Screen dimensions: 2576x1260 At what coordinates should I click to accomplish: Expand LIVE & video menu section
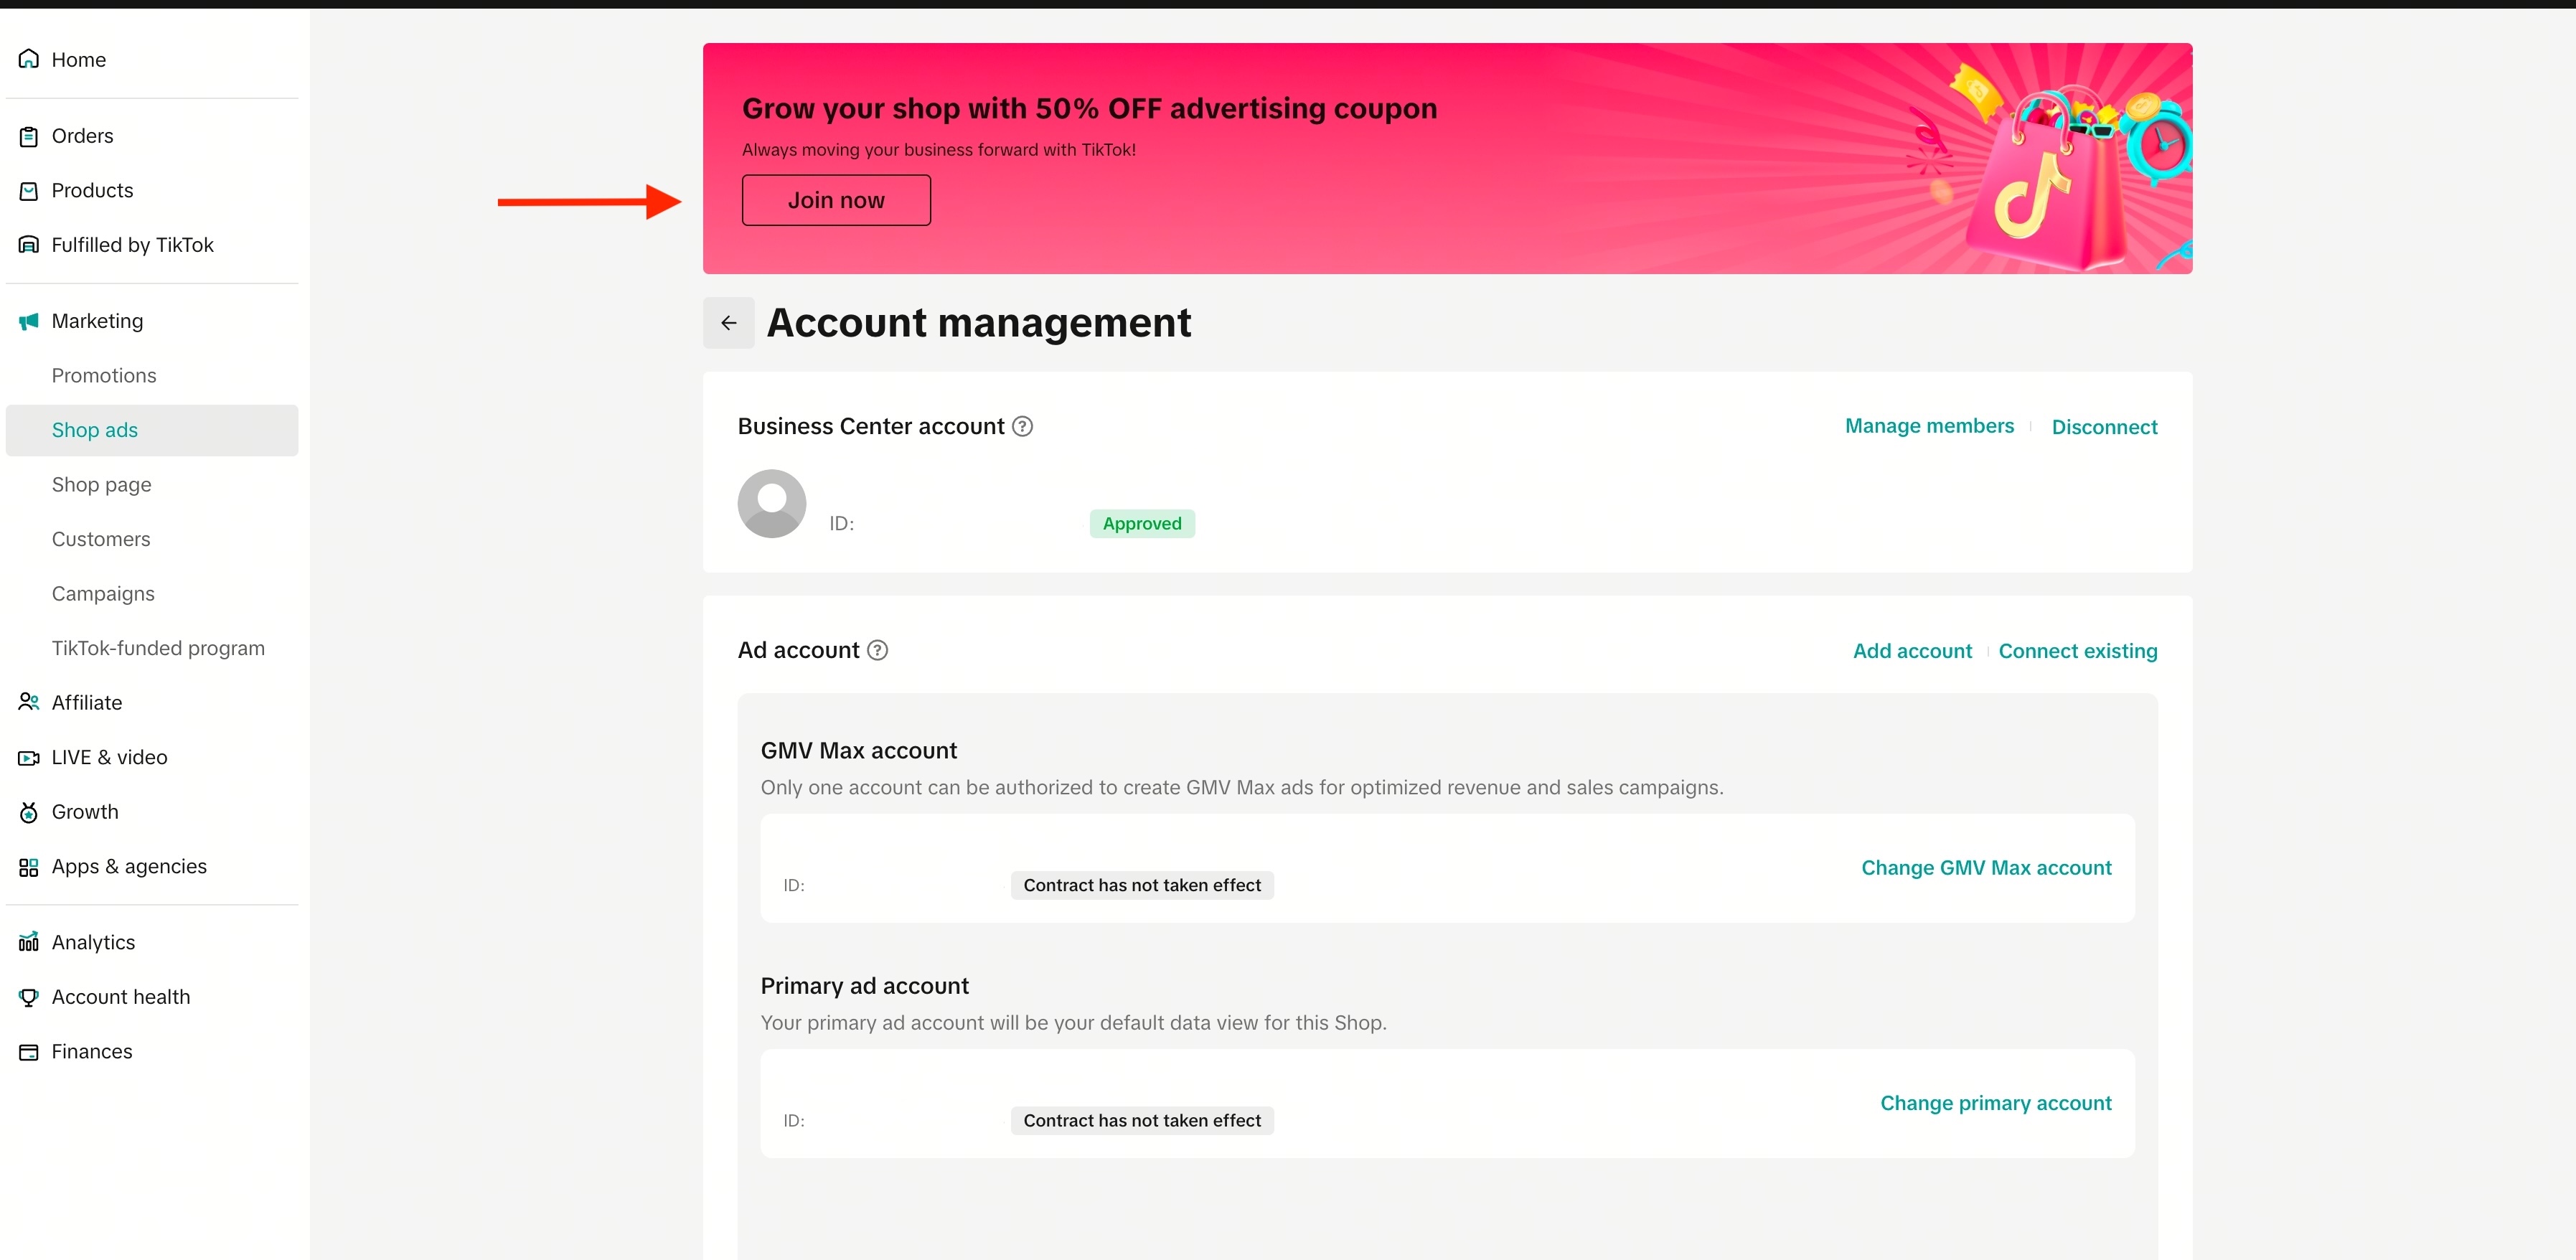tap(152, 758)
